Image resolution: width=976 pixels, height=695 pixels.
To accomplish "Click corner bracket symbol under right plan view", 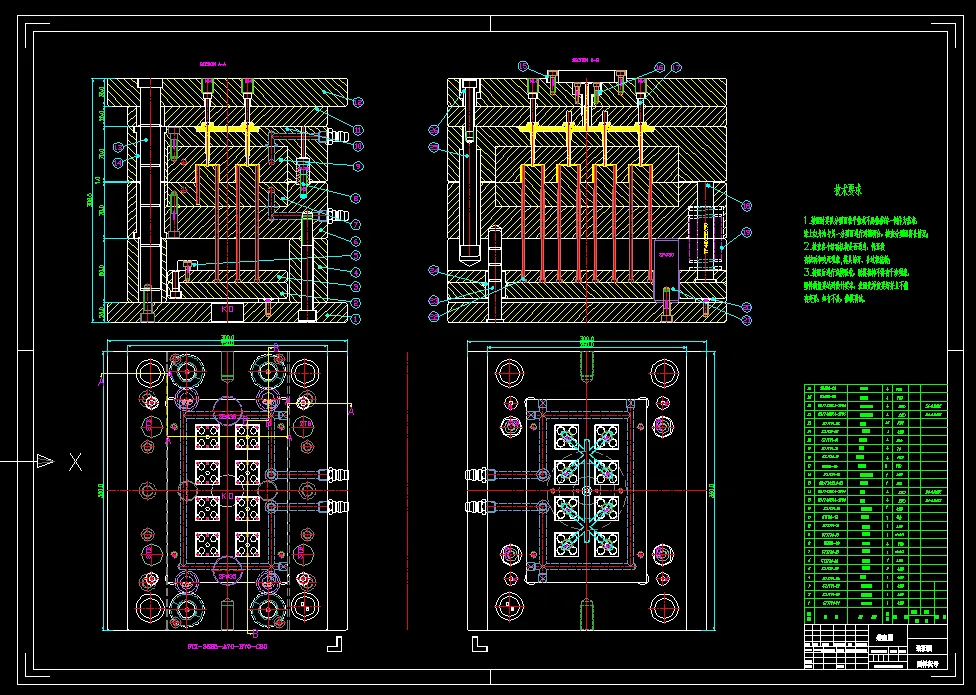I will pos(479,643).
